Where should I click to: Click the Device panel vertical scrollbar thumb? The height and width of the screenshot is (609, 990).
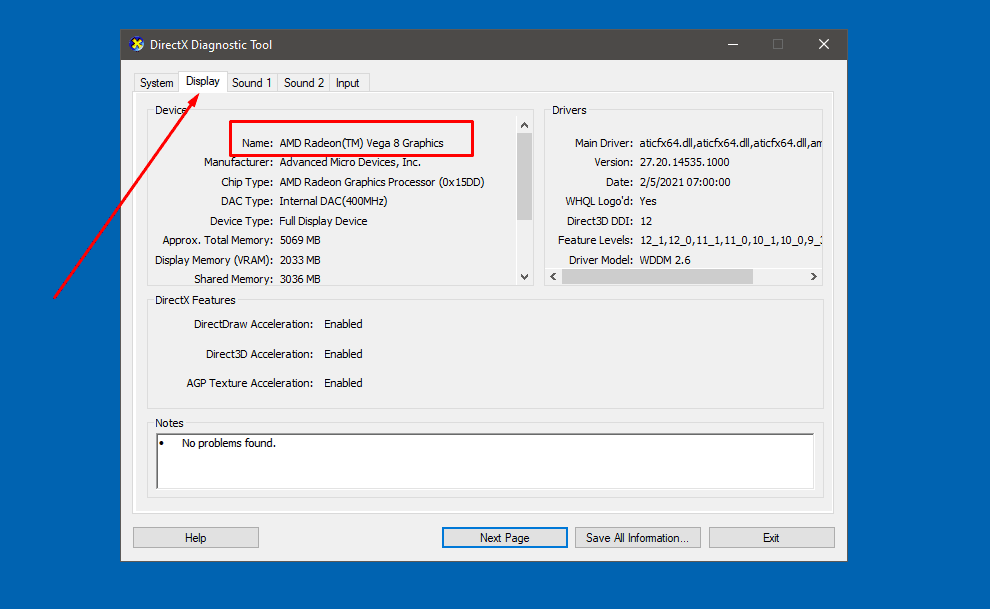coord(524,177)
